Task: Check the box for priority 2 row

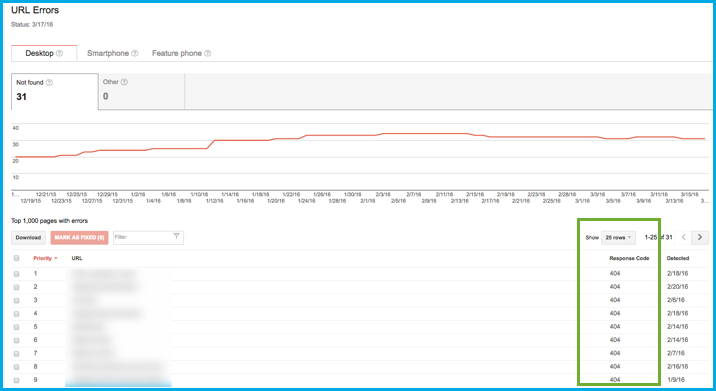Action: (x=17, y=287)
